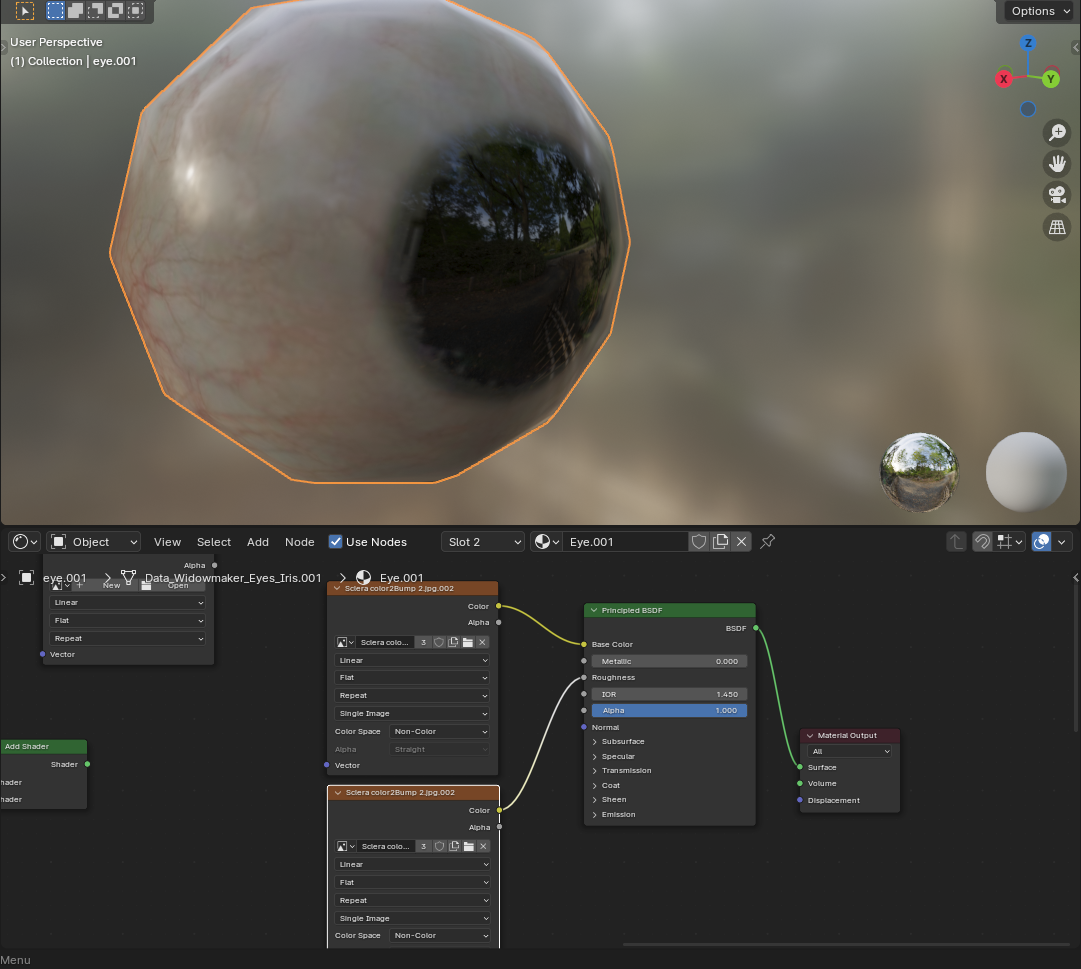1081x969 pixels.
Task: Pin the node tree with the pin icon
Action: point(767,542)
